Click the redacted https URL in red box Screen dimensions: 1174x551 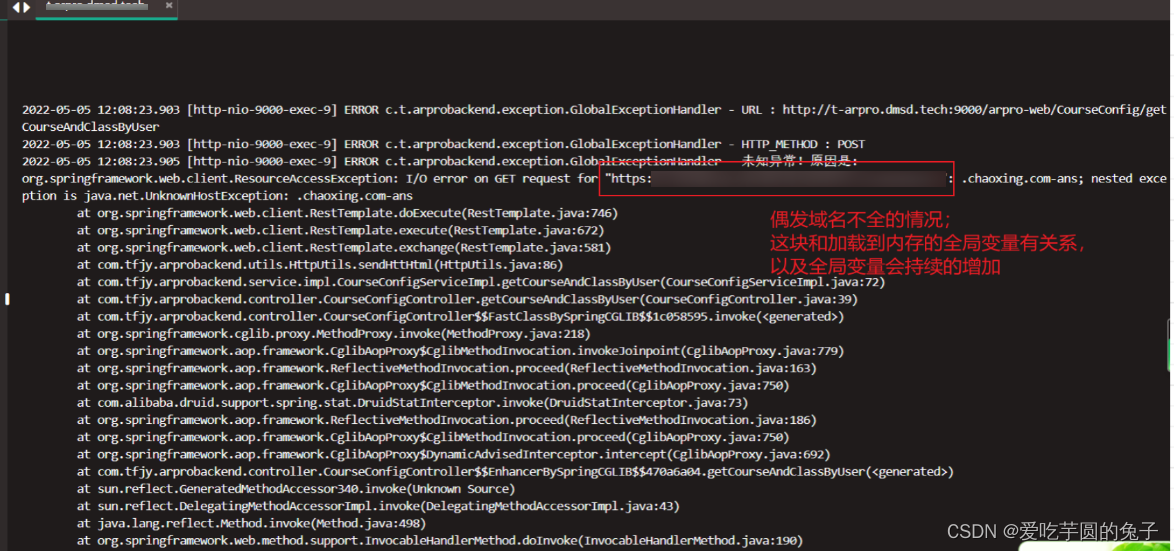776,179
